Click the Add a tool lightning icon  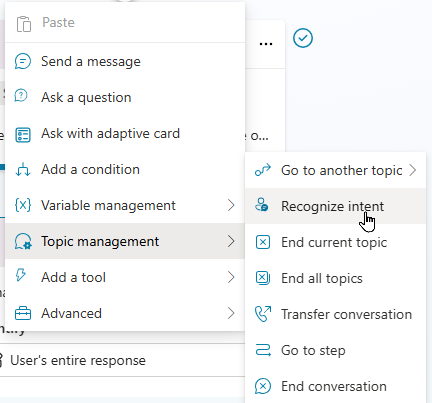pos(21,275)
